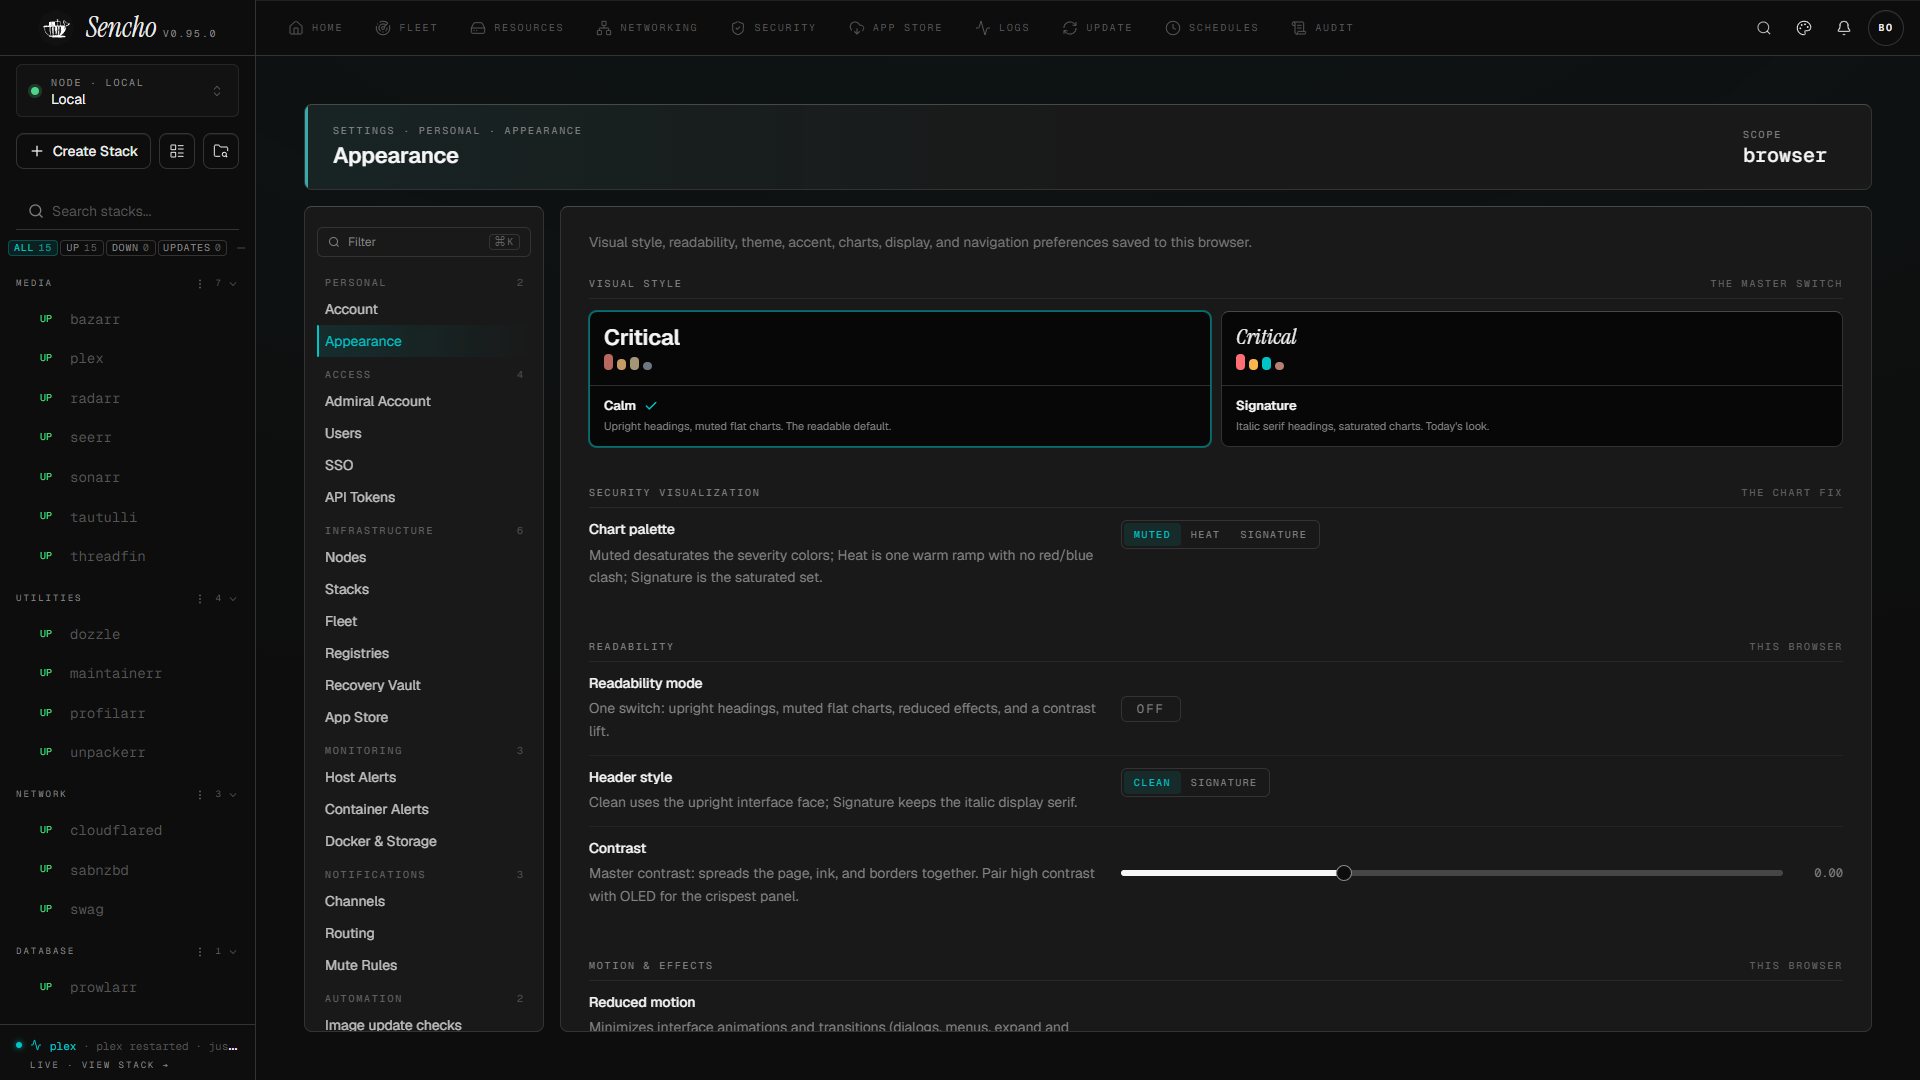Viewport: 1920px width, 1080px height.
Task: Click the Search stacks field
Action: pyautogui.click(x=127, y=212)
